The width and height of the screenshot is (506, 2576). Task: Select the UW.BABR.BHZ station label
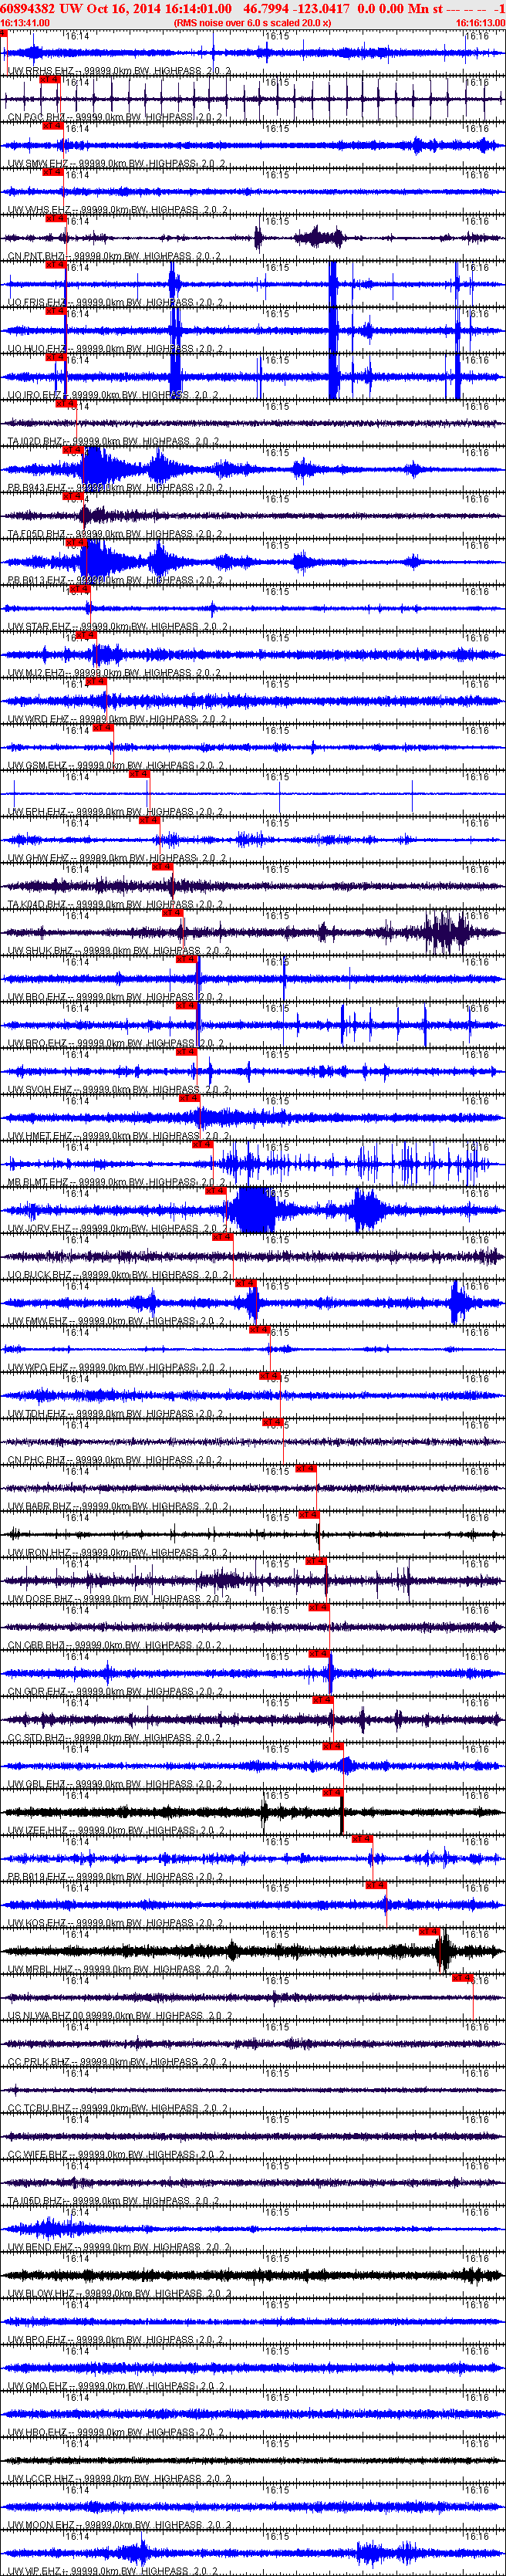click(x=41, y=1507)
